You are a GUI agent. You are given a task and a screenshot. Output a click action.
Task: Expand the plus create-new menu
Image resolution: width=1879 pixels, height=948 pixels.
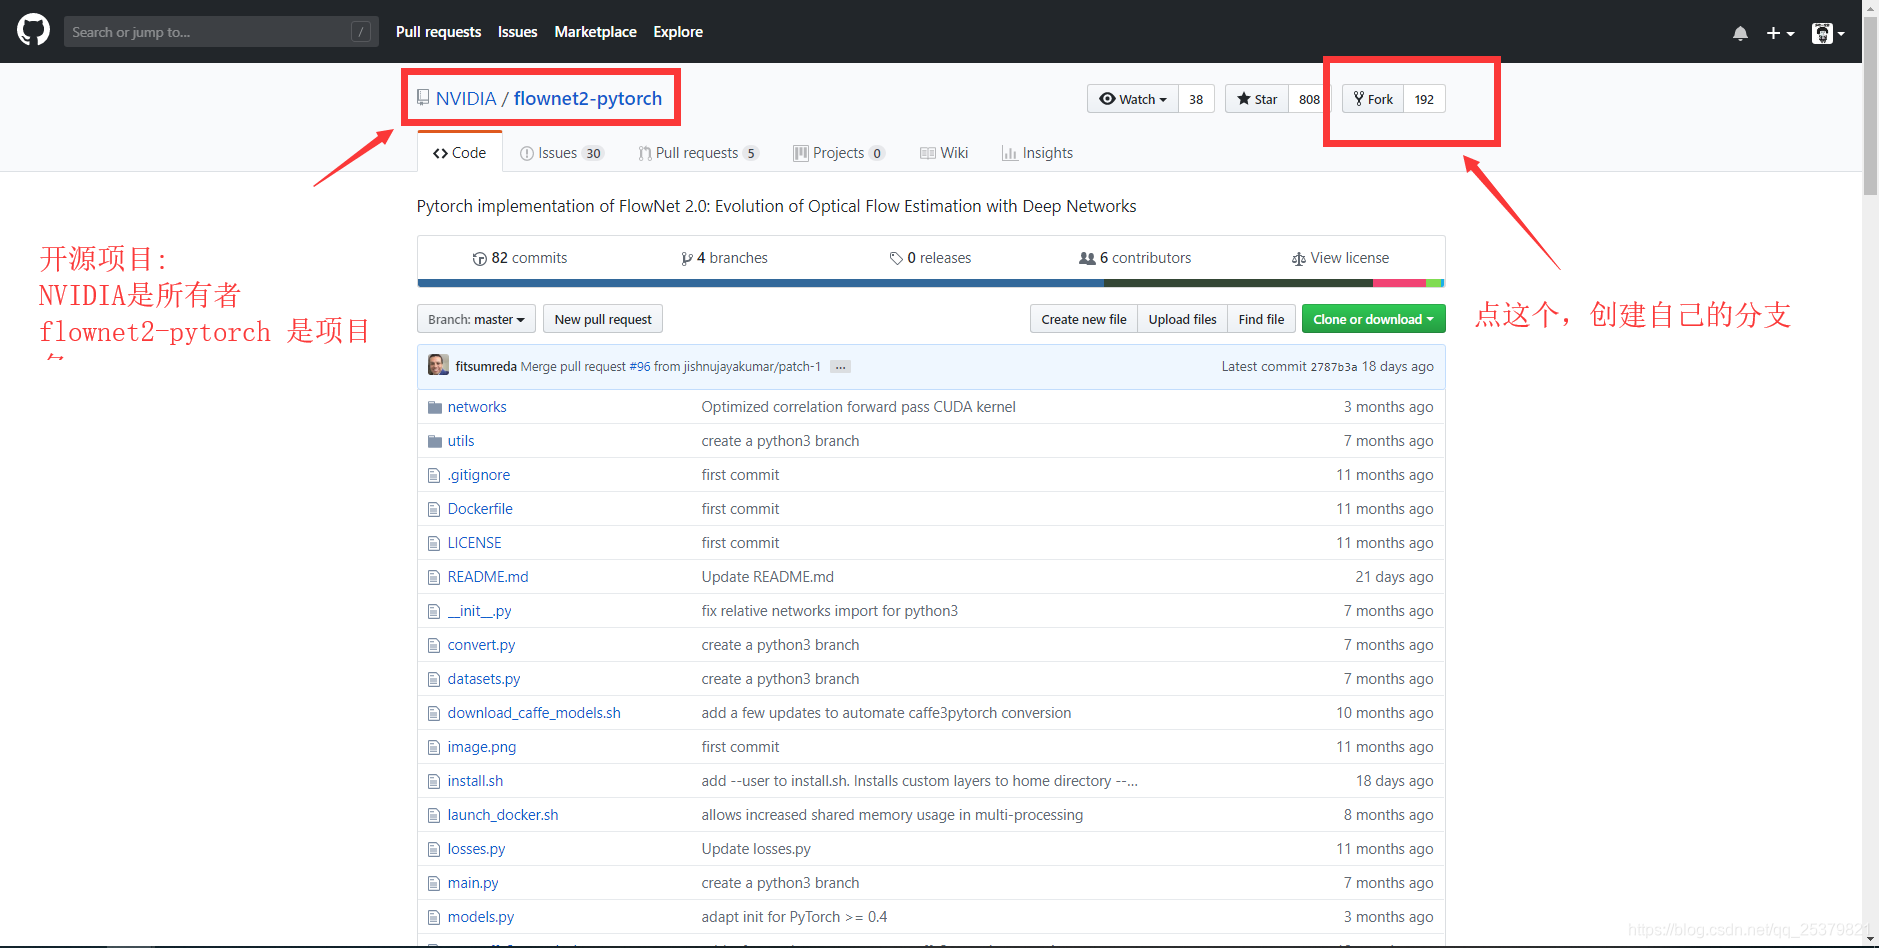tap(1780, 33)
